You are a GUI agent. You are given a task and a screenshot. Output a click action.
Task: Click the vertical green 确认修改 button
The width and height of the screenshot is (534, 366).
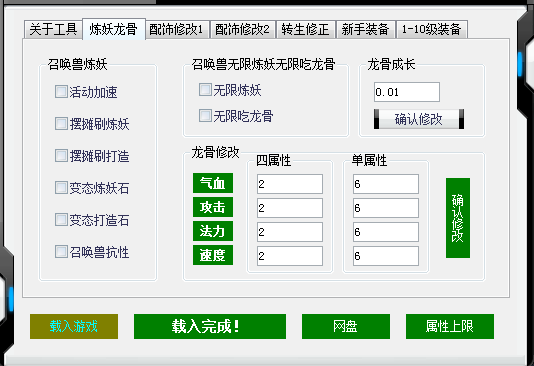tap(458, 218)
